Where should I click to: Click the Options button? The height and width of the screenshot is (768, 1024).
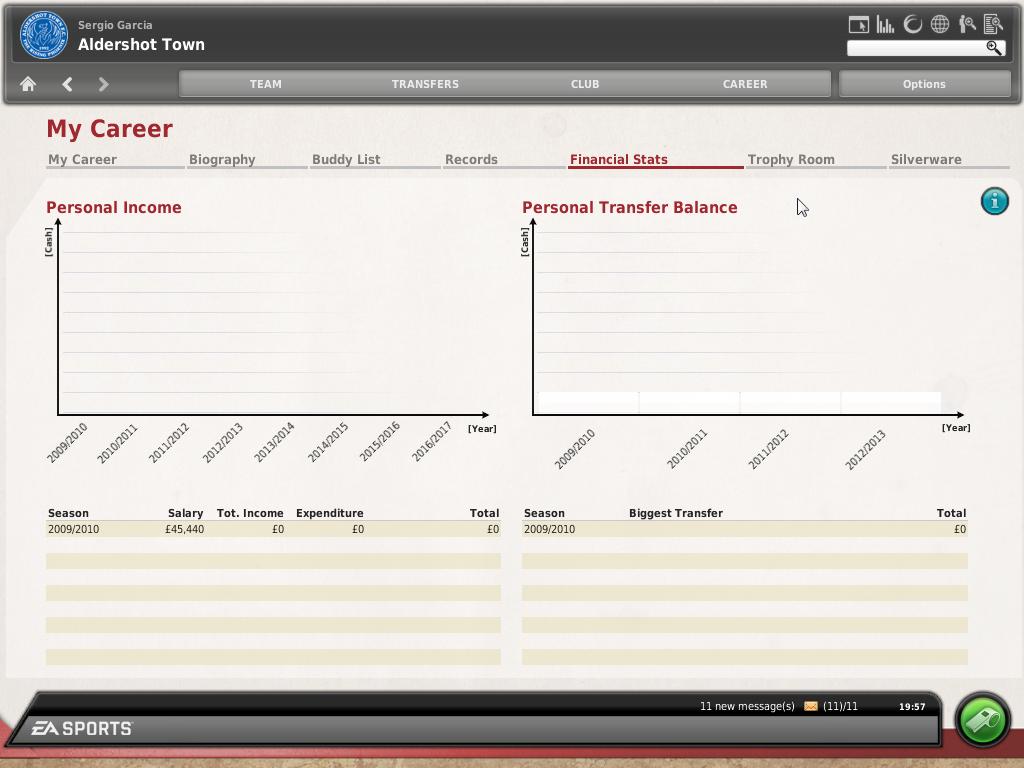coord(924,84)
